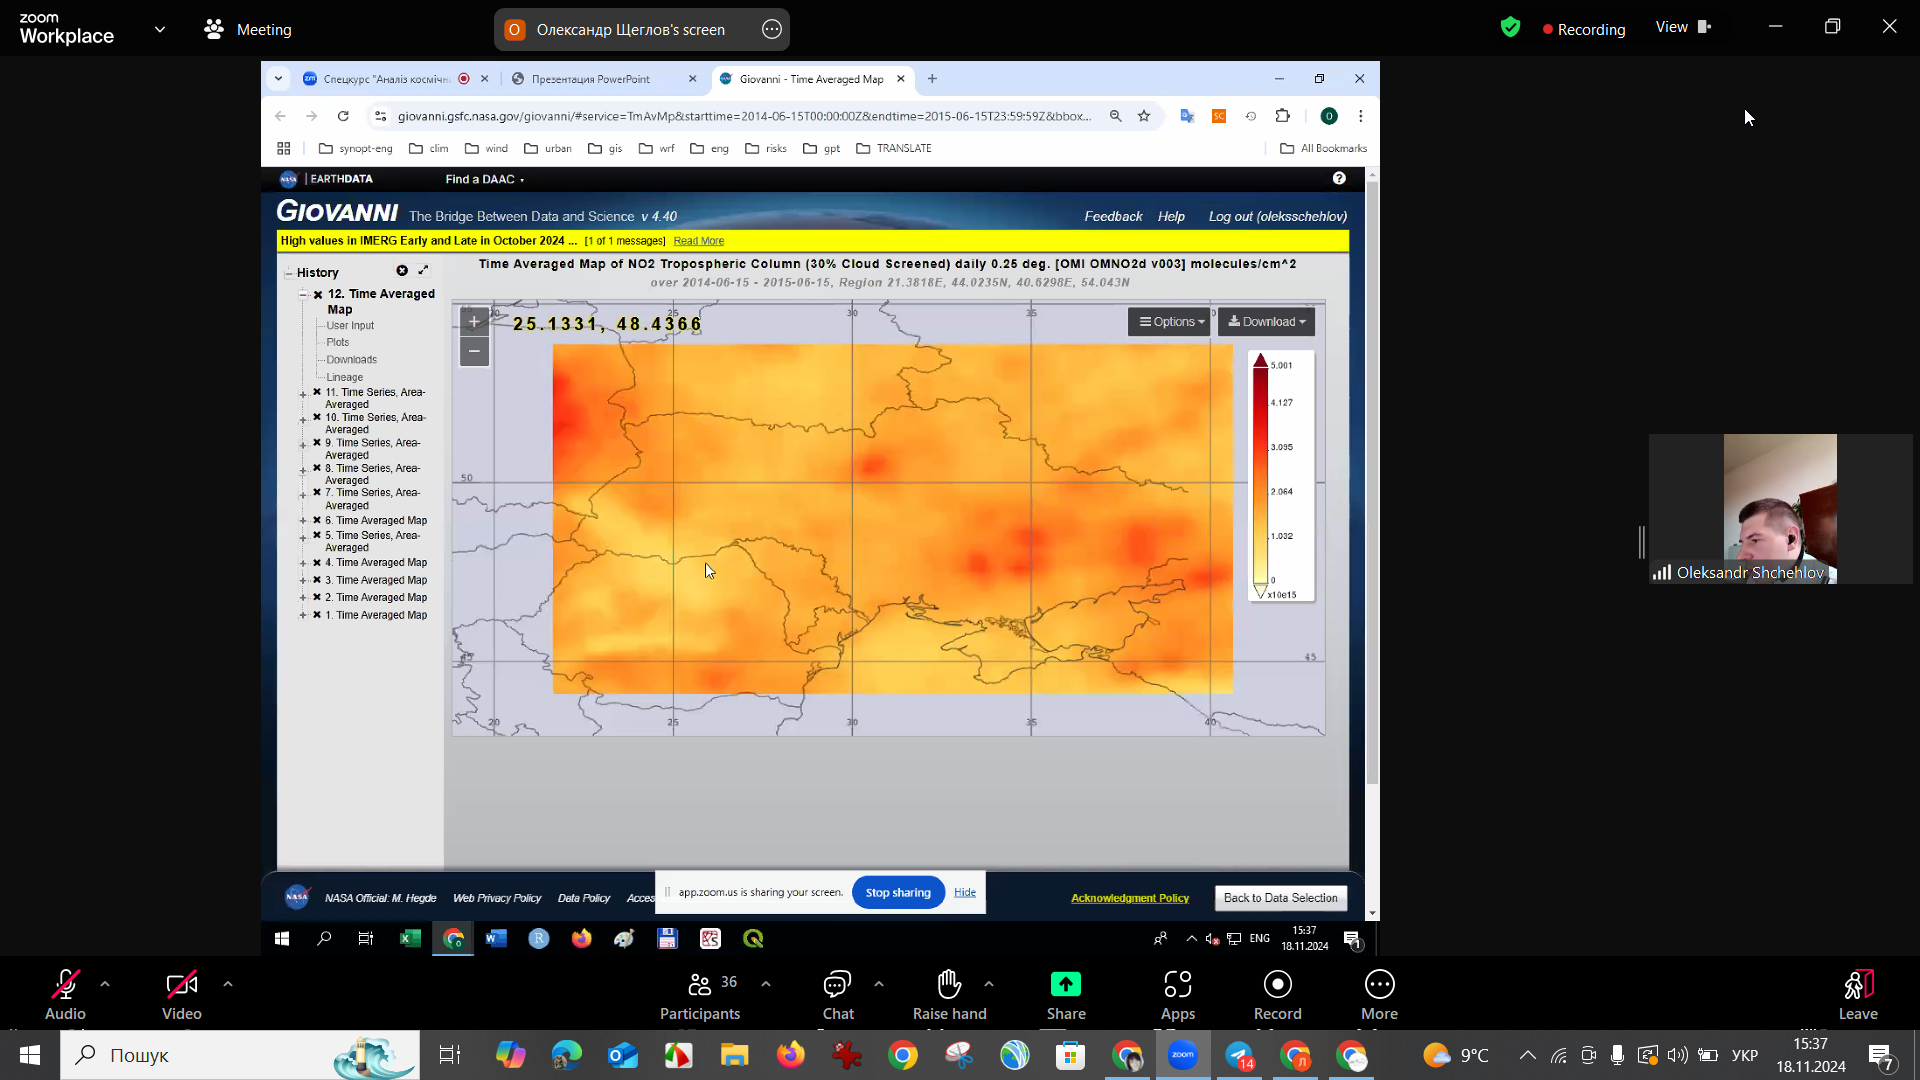Turn on camera with Video

(181, 985)
